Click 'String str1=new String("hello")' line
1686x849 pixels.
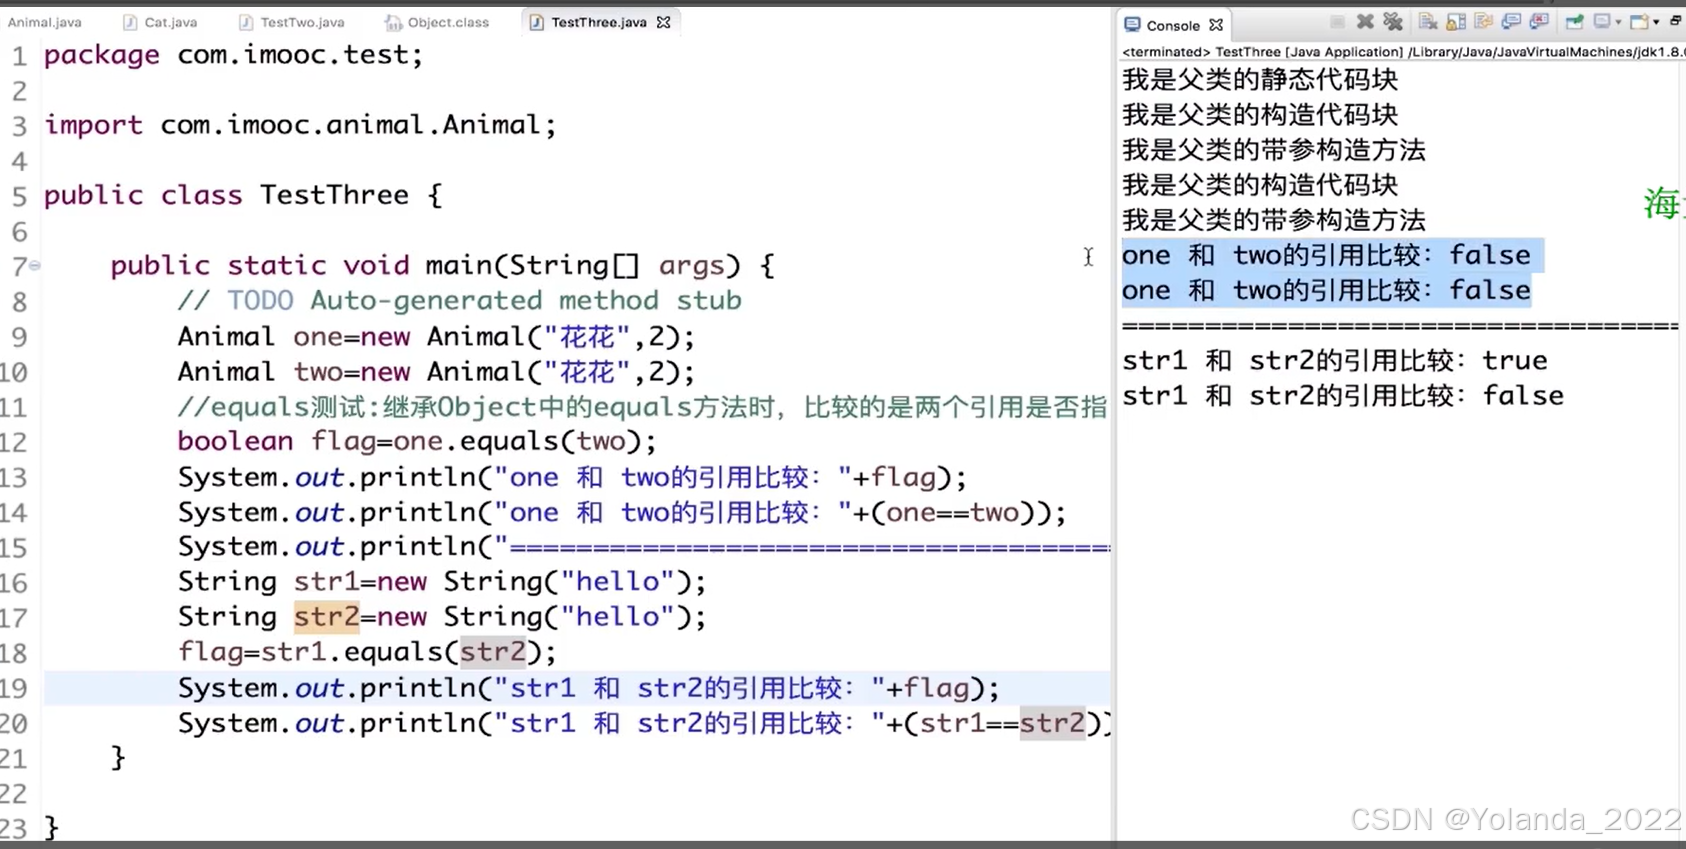pyautogui.click(x=442, y=582)
